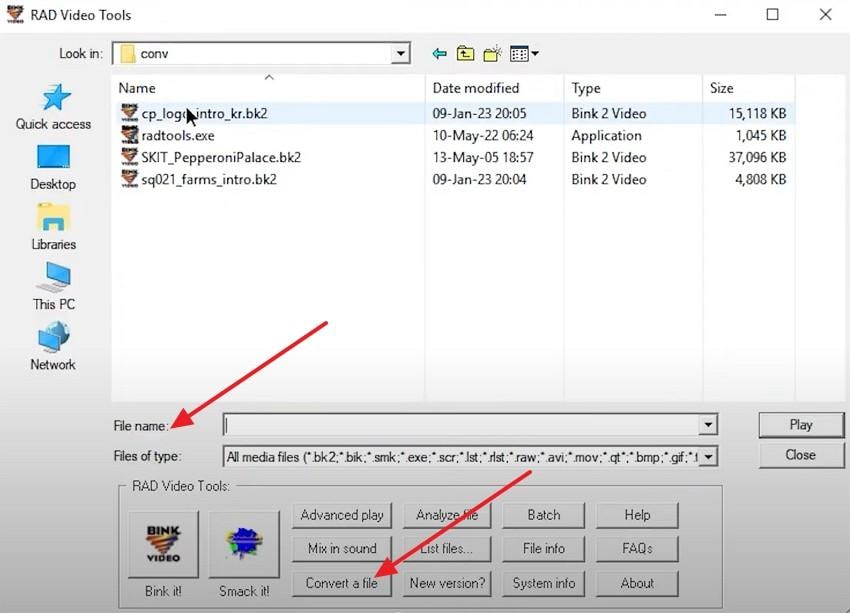Screen dimensions: 850x613
Task: Click the Smacker icon button
Action: [x=244, y=544]
